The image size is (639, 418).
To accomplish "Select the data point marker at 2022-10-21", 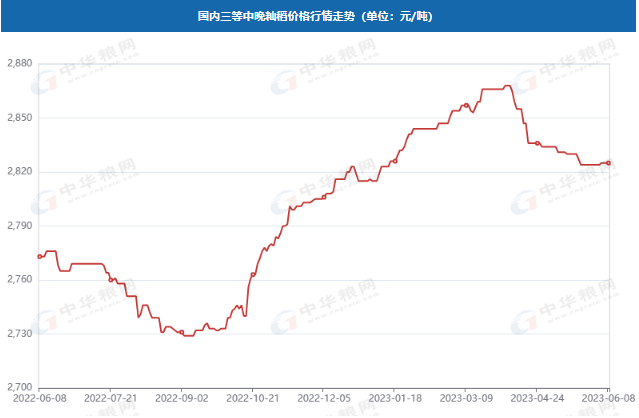I will (x=253, y=275).
